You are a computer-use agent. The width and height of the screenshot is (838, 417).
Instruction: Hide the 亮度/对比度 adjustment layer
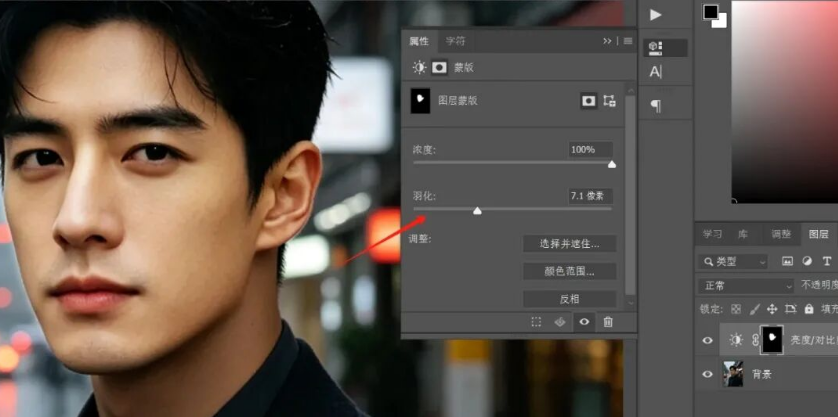(708, 340)
